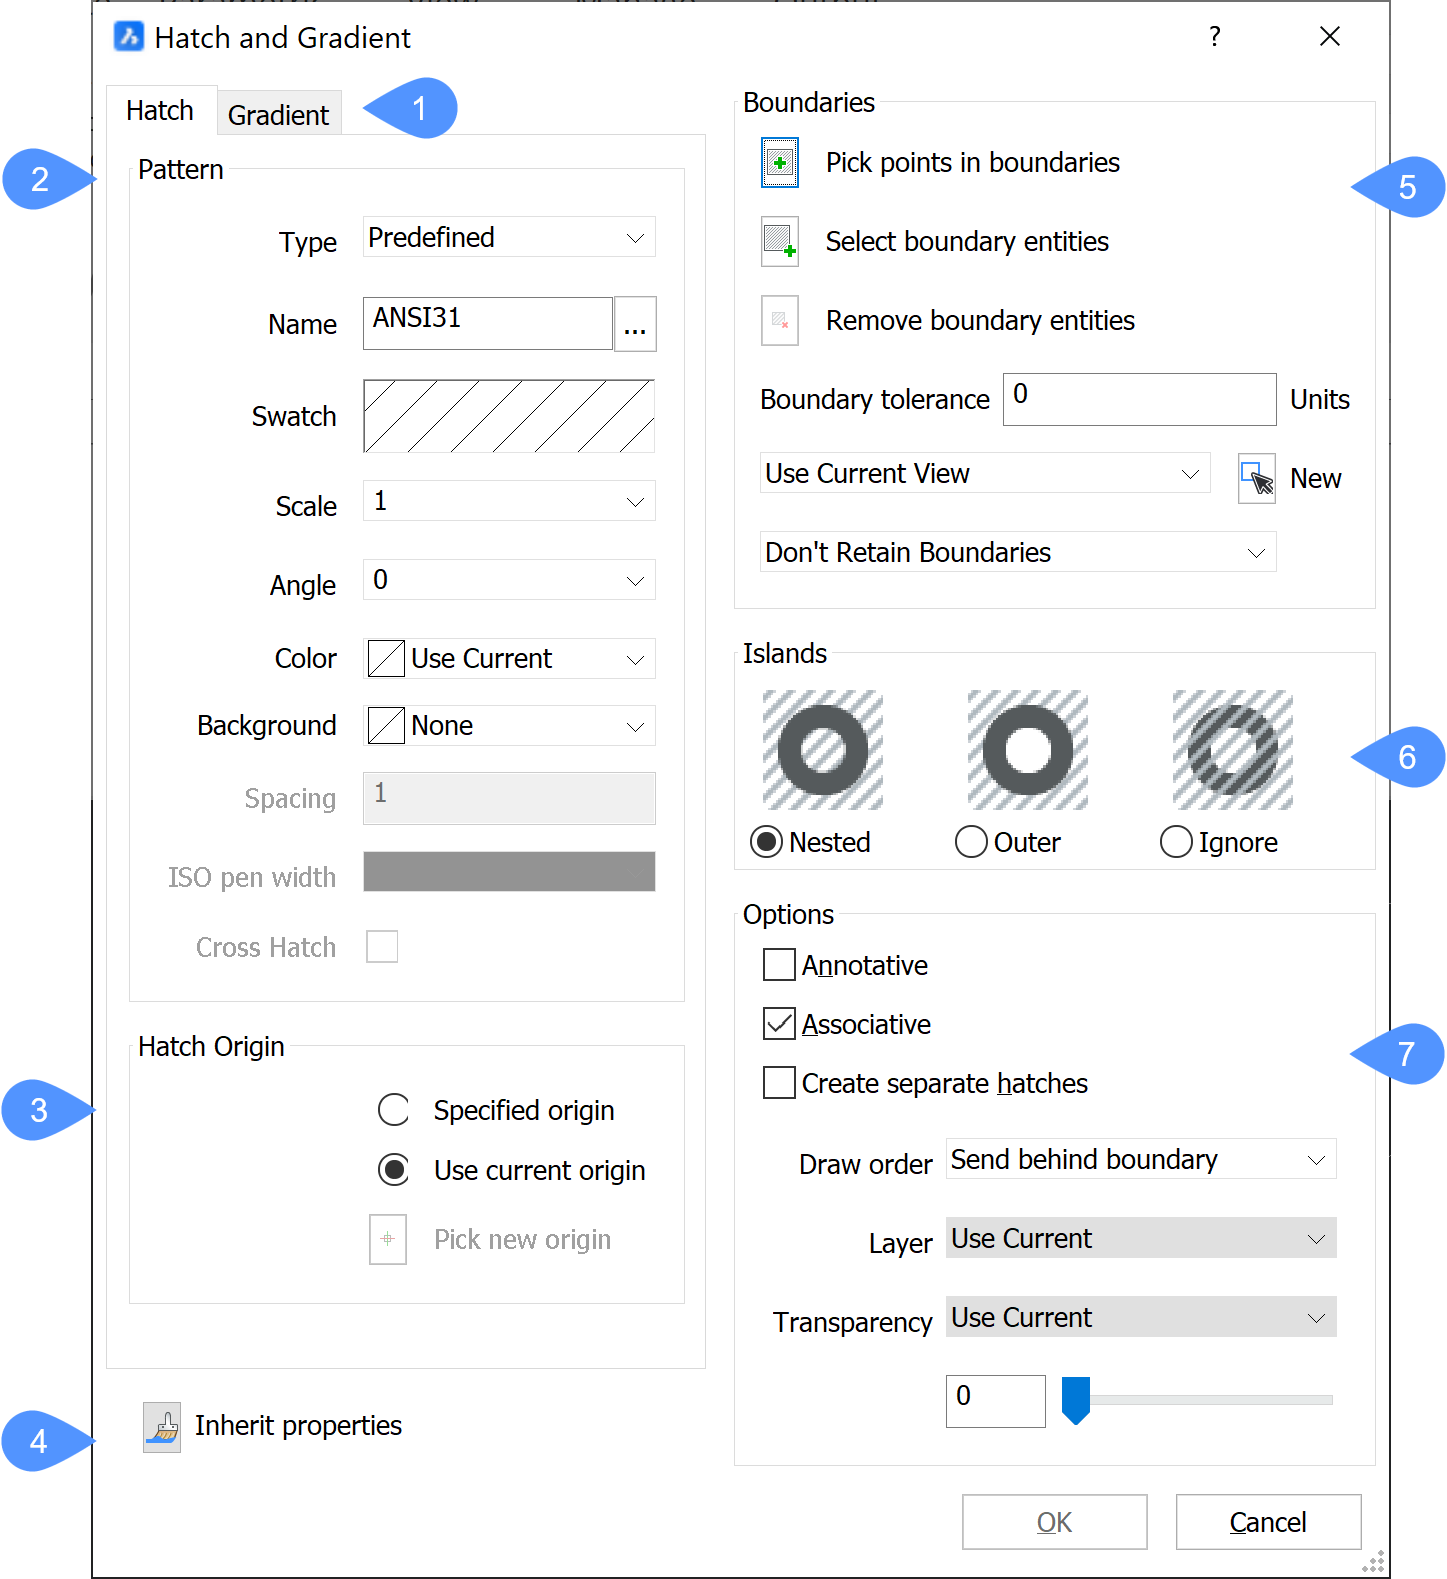Image resolution: width=1447 pixels, height=1579 pixels.
Task: Uncheck the Associative checkbox
Action: 779,1025
